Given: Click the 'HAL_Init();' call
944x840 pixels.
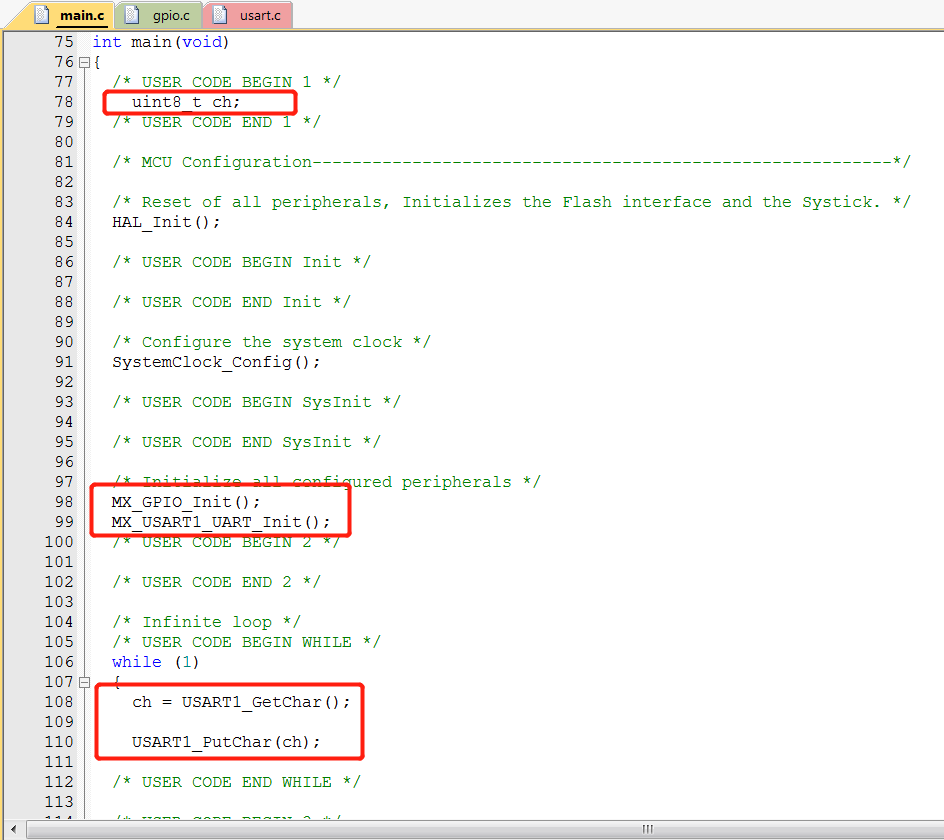Looking at the screenshot, I should pos(166,222).
